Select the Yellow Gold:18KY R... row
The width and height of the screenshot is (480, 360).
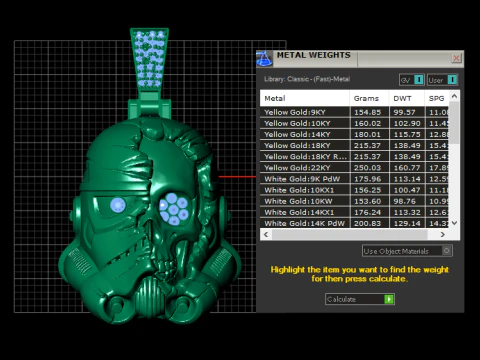tap(354, 157)
